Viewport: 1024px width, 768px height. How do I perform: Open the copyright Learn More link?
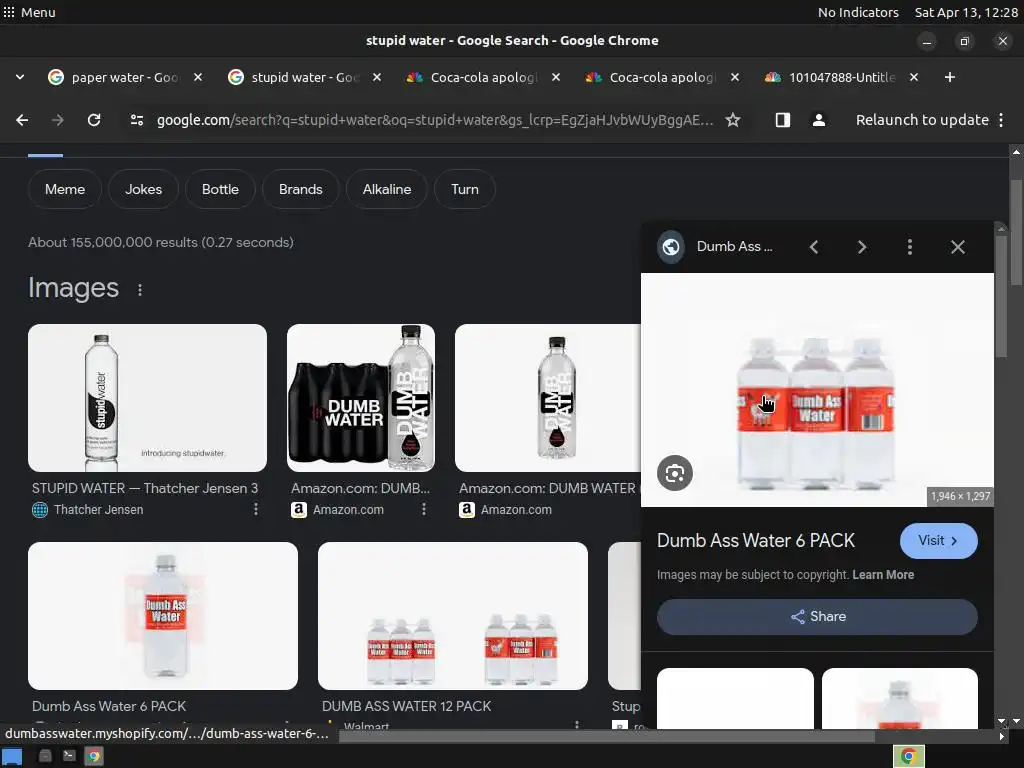click(x=883, y=575)
